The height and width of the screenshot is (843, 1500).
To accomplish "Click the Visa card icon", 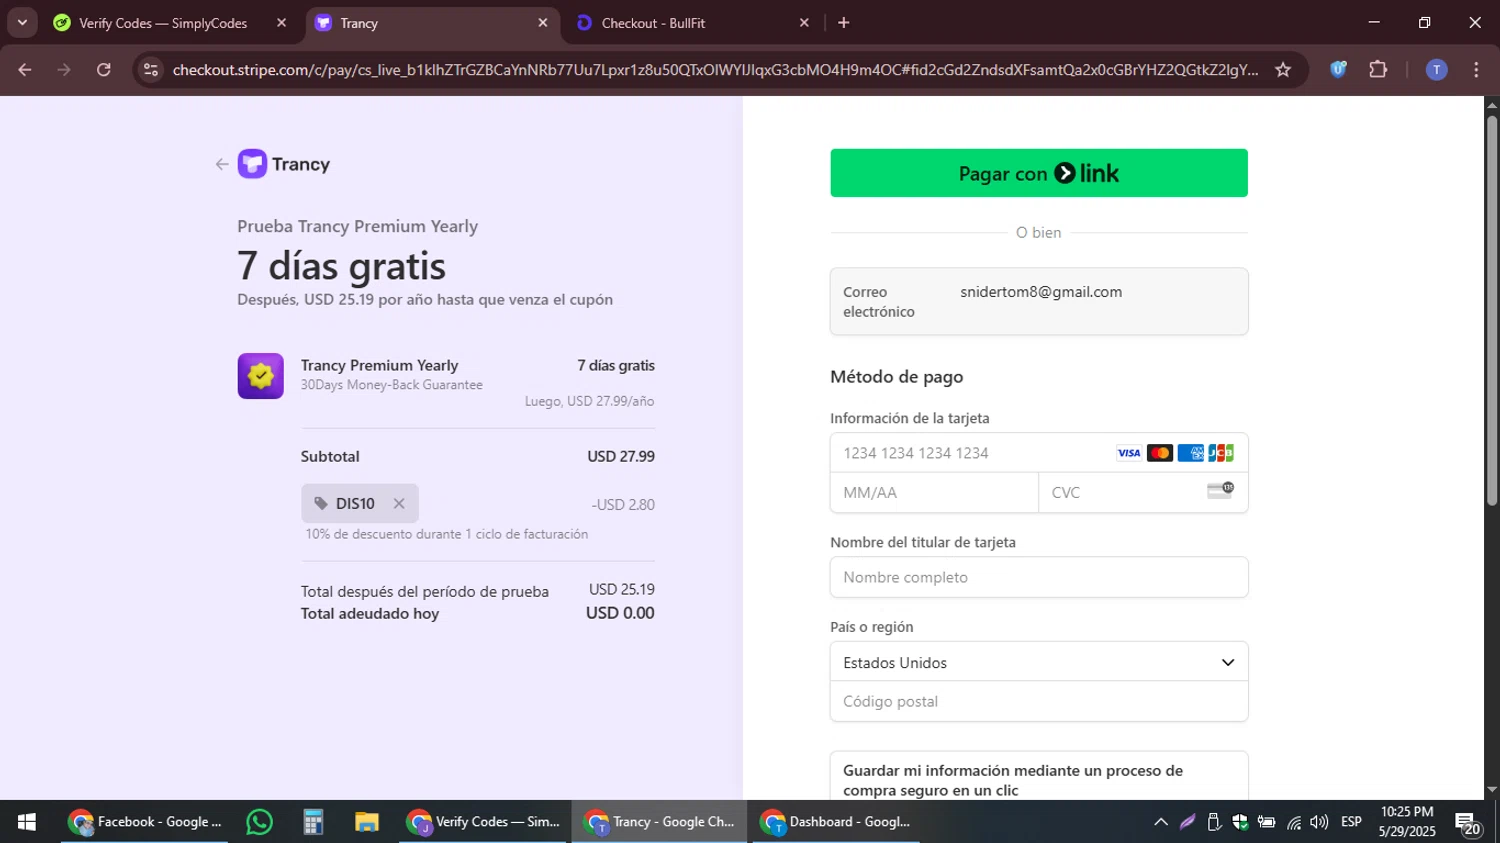I will pyautogui.click(x=1129, y=453).
